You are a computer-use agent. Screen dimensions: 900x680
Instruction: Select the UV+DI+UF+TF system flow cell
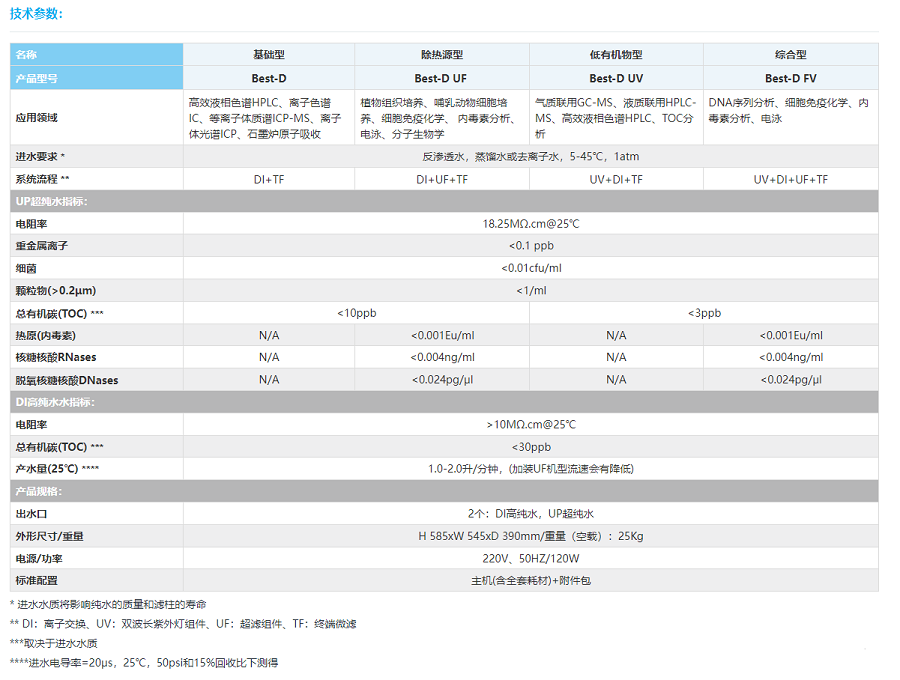(790, 179)
